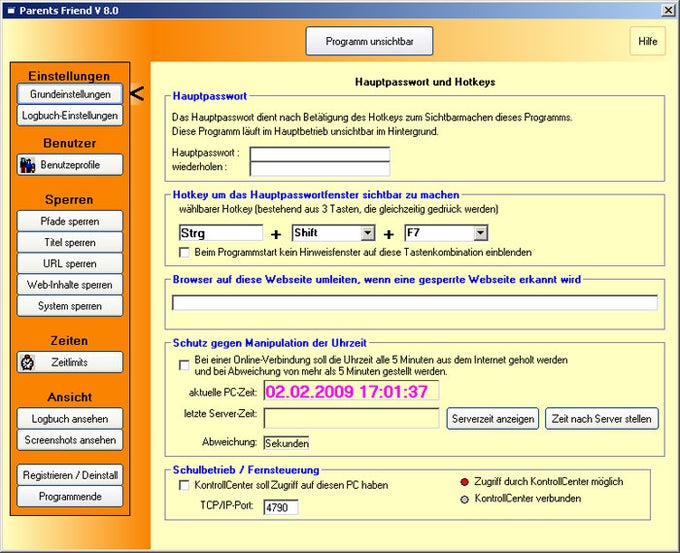Focus the wiederholen password field

[320, 168]
